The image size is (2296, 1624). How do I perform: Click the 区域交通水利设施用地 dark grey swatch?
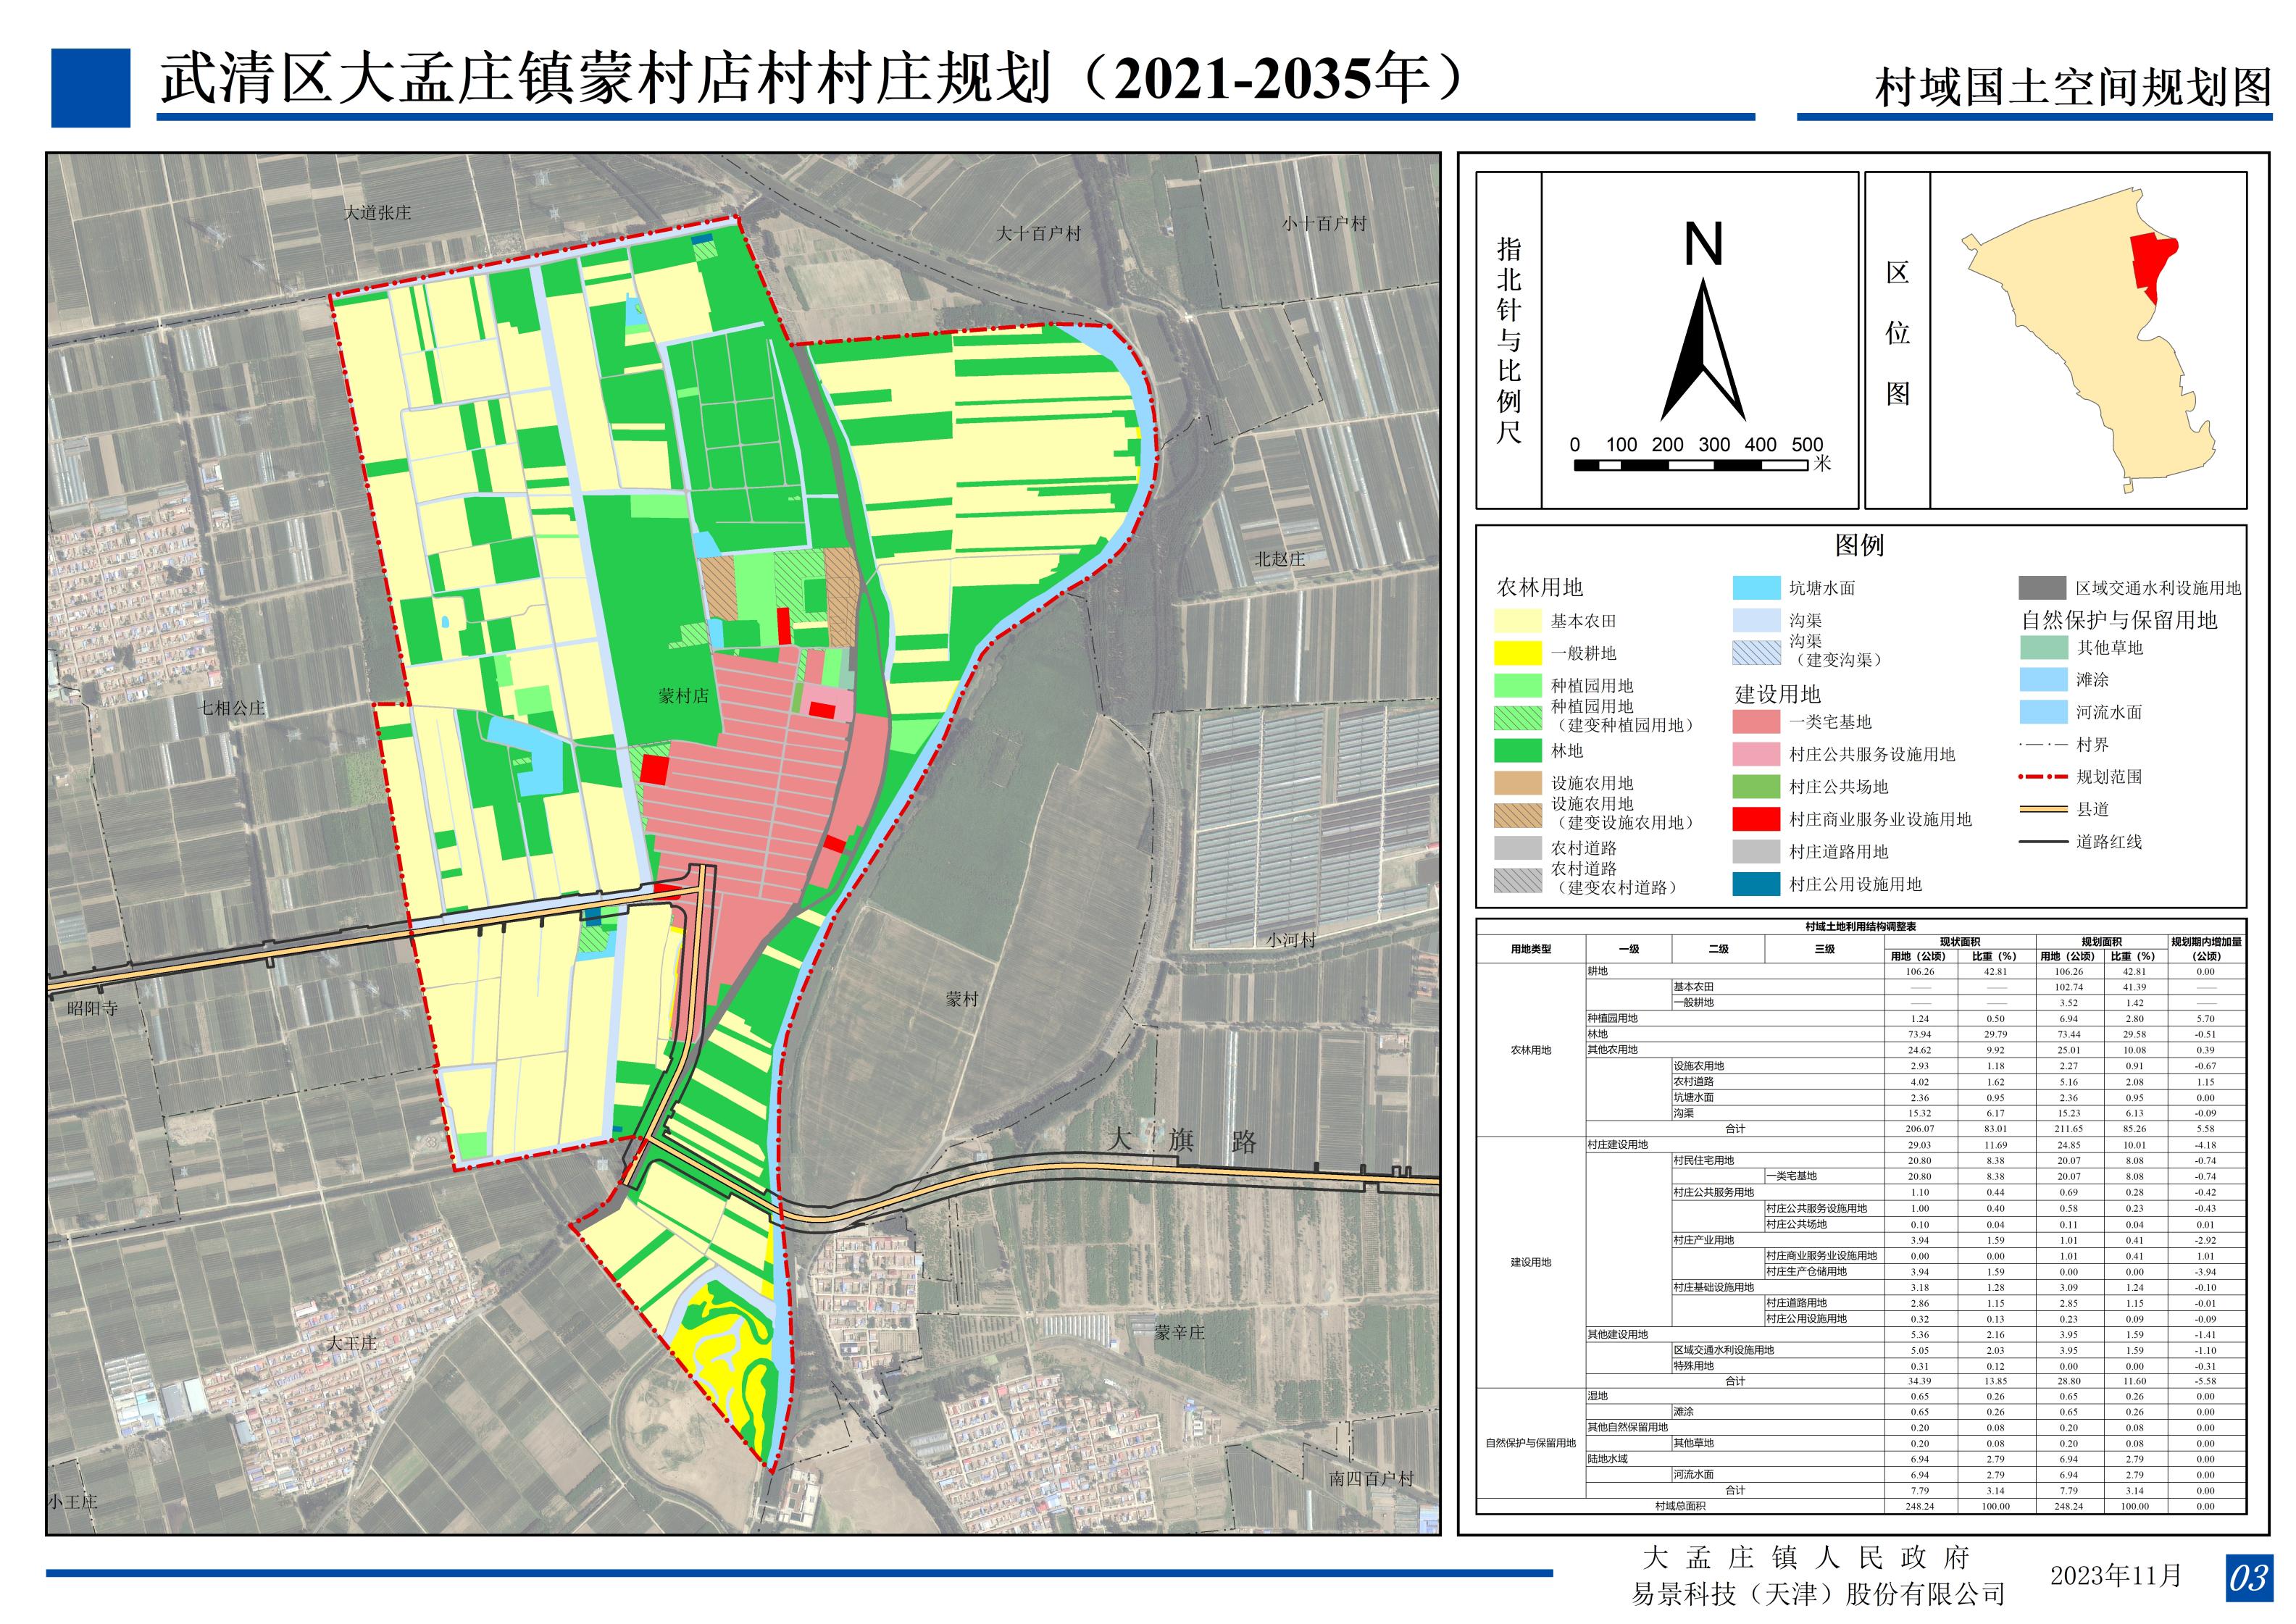click(x=2042, y=588)
